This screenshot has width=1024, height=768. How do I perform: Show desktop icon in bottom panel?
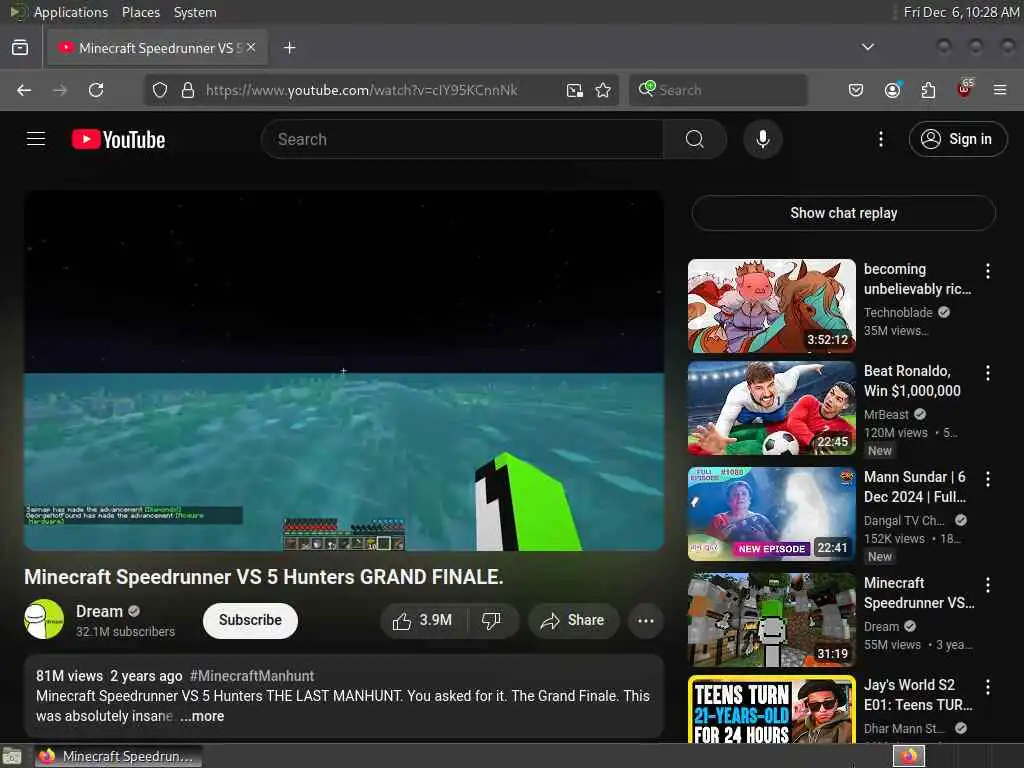(12, 756)
